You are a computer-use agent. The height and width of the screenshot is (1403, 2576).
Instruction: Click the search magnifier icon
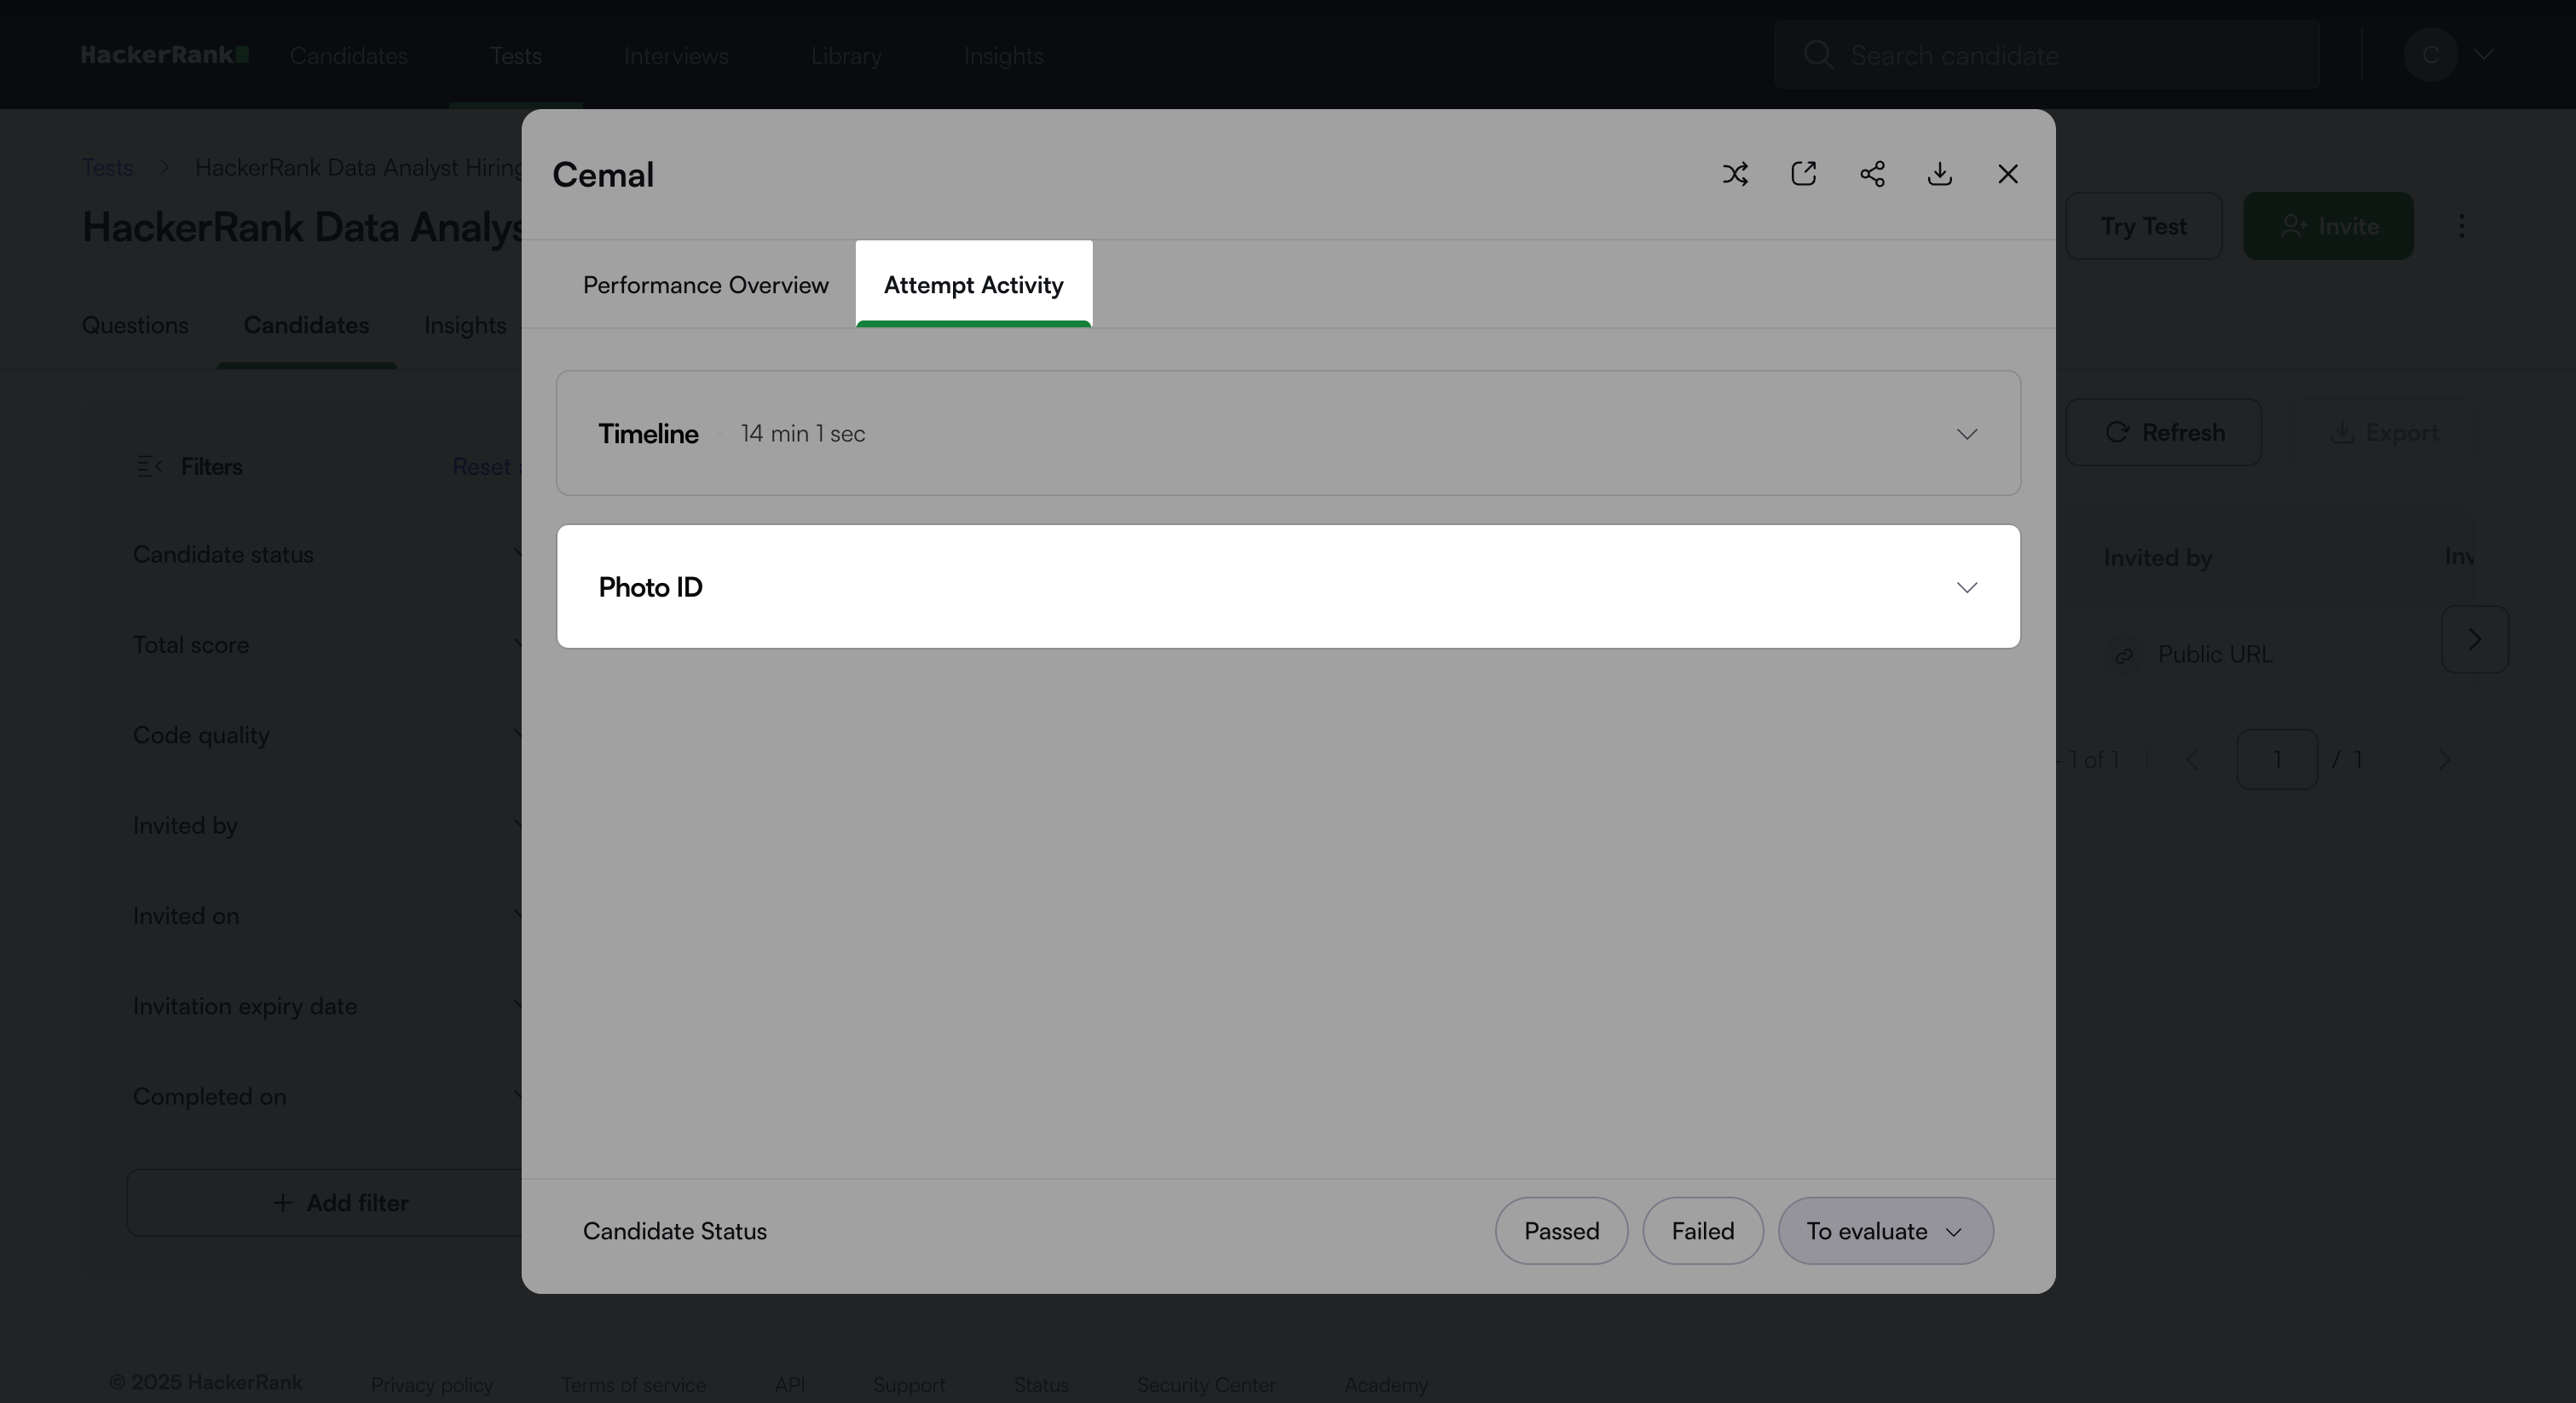click(x=1817, y=55)
